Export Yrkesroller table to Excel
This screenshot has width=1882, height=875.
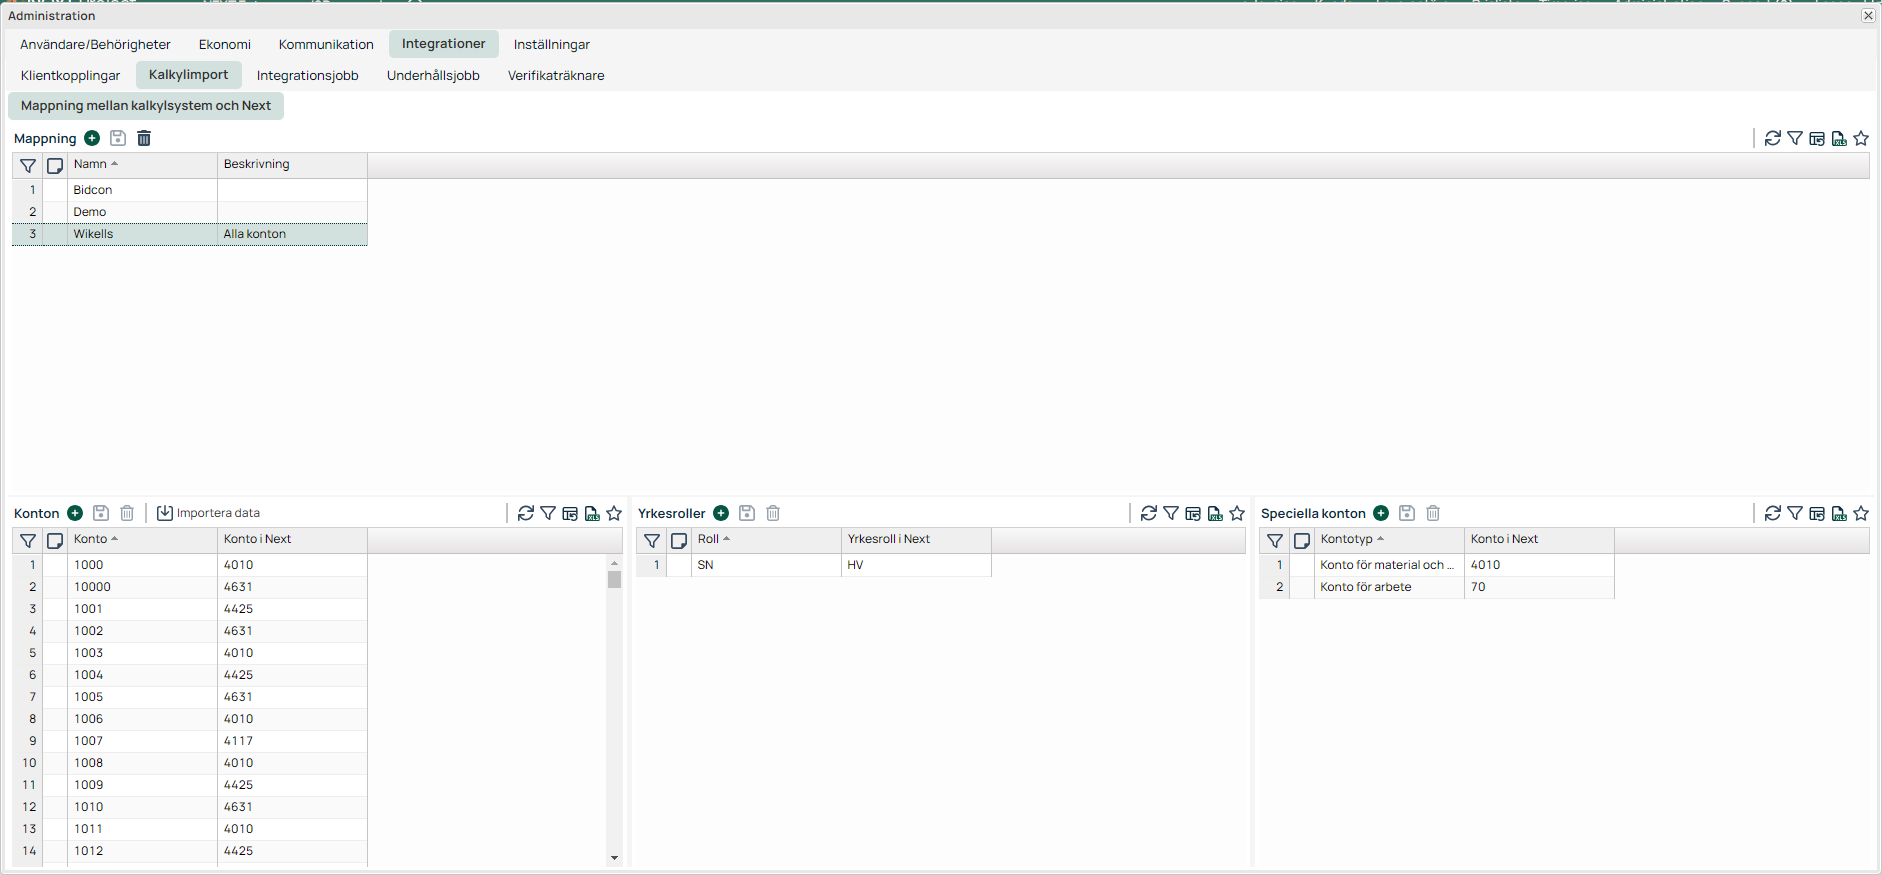[x=1215, y=513]
